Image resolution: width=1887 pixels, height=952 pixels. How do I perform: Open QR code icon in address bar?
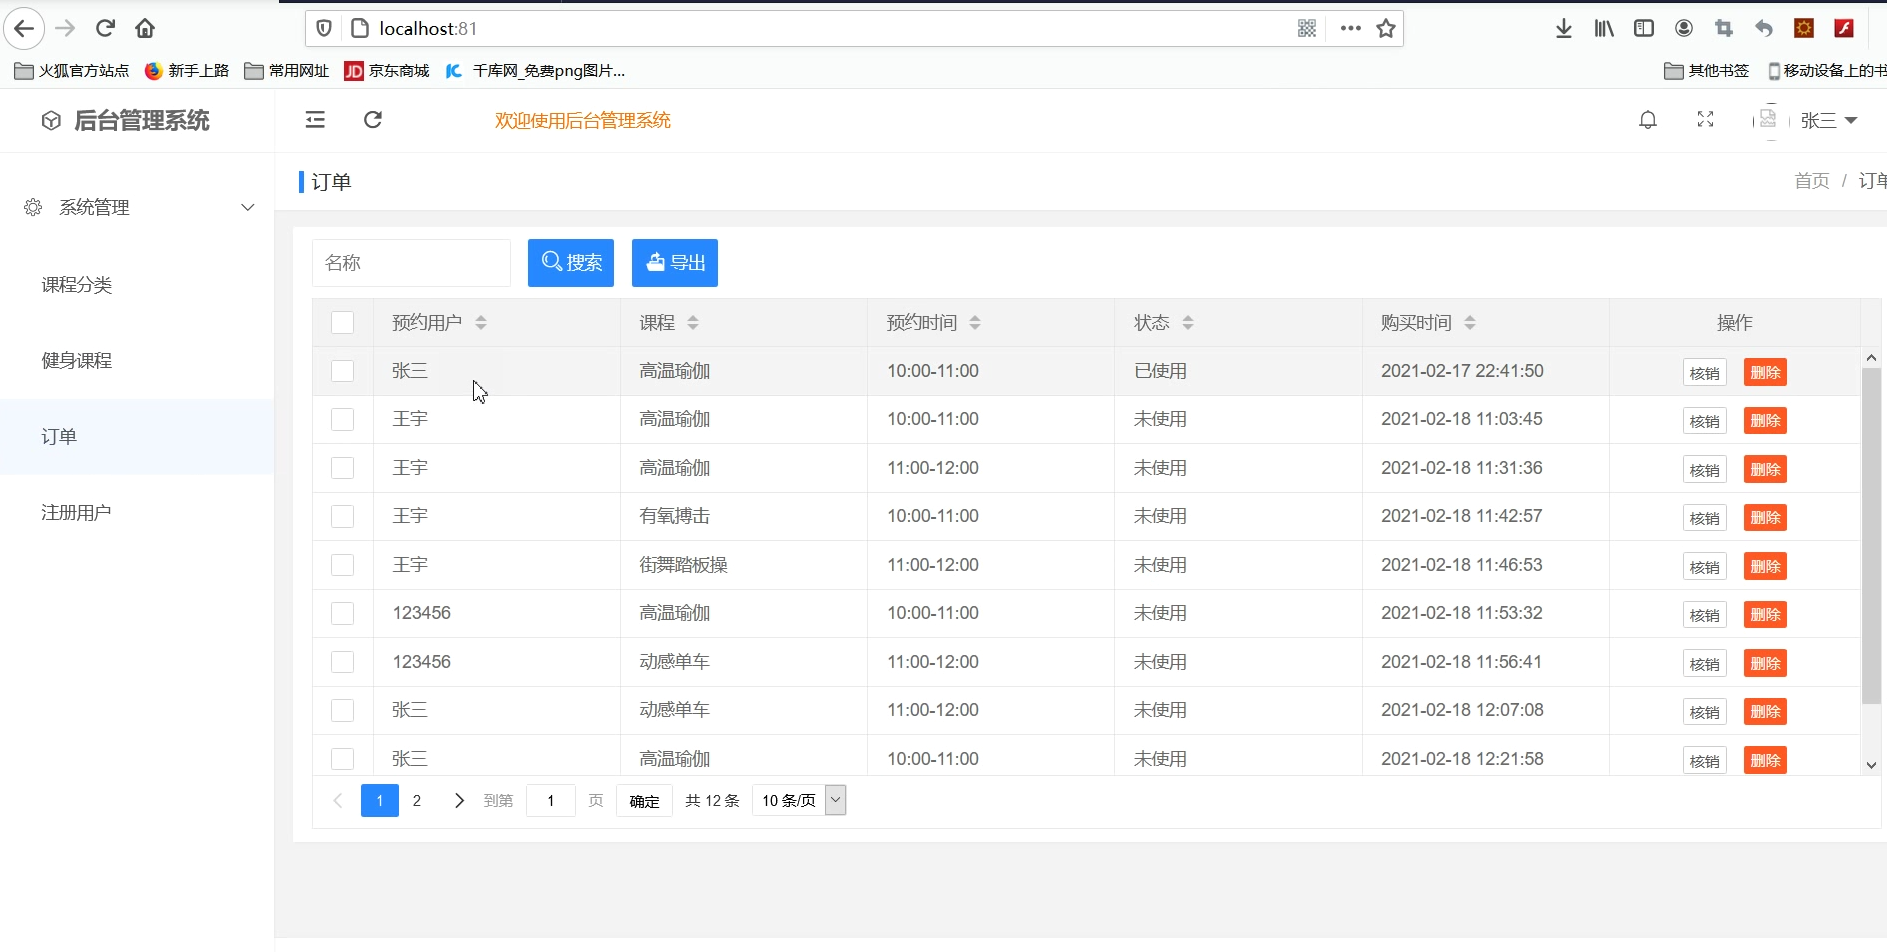[1307, 28]
